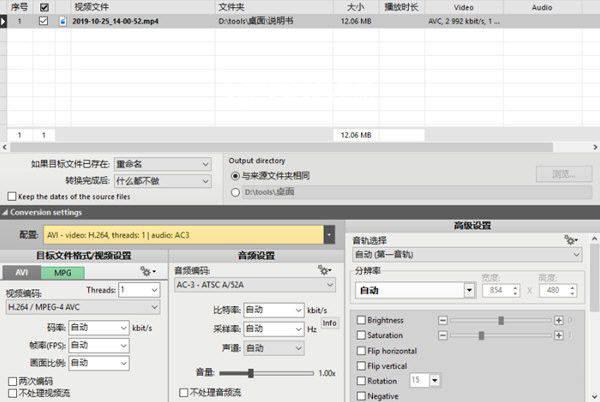Enable Keep the dates of the source files

click(x=12, y=196)
